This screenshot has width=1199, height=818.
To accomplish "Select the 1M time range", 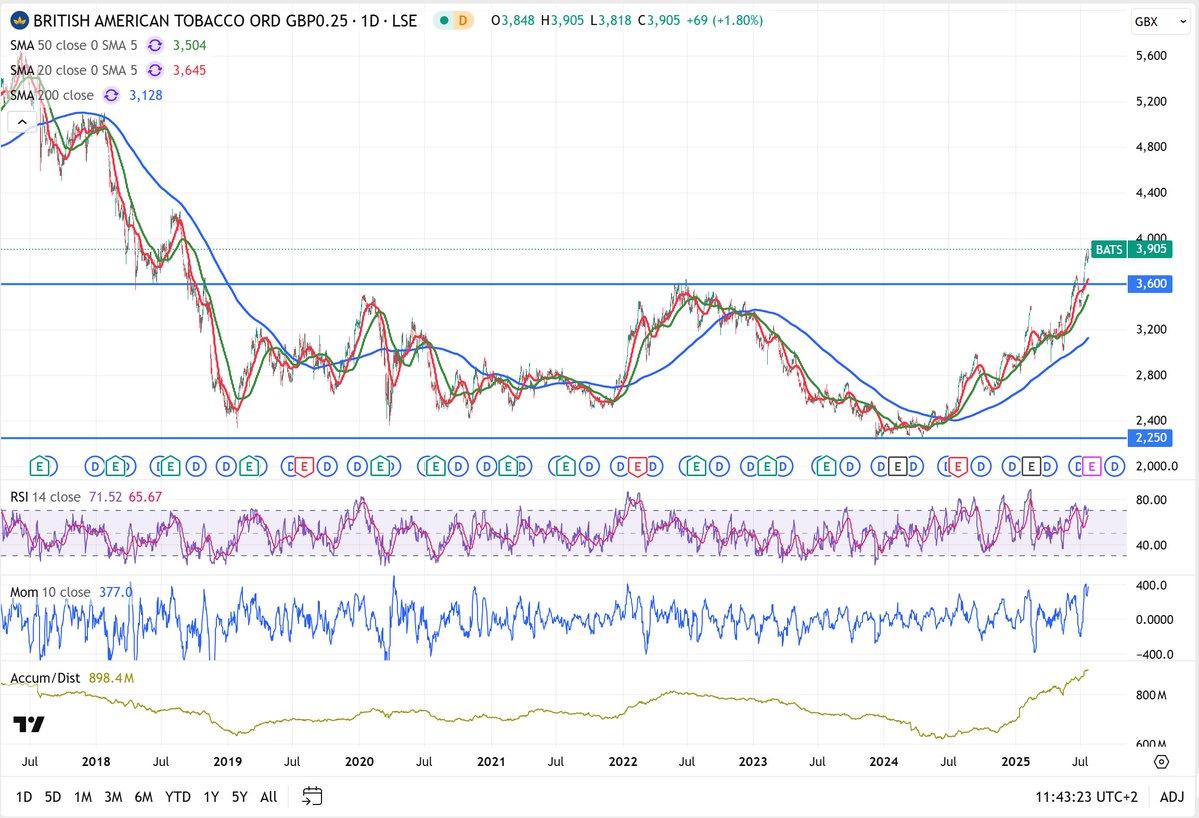I will [x=83, y=797].
